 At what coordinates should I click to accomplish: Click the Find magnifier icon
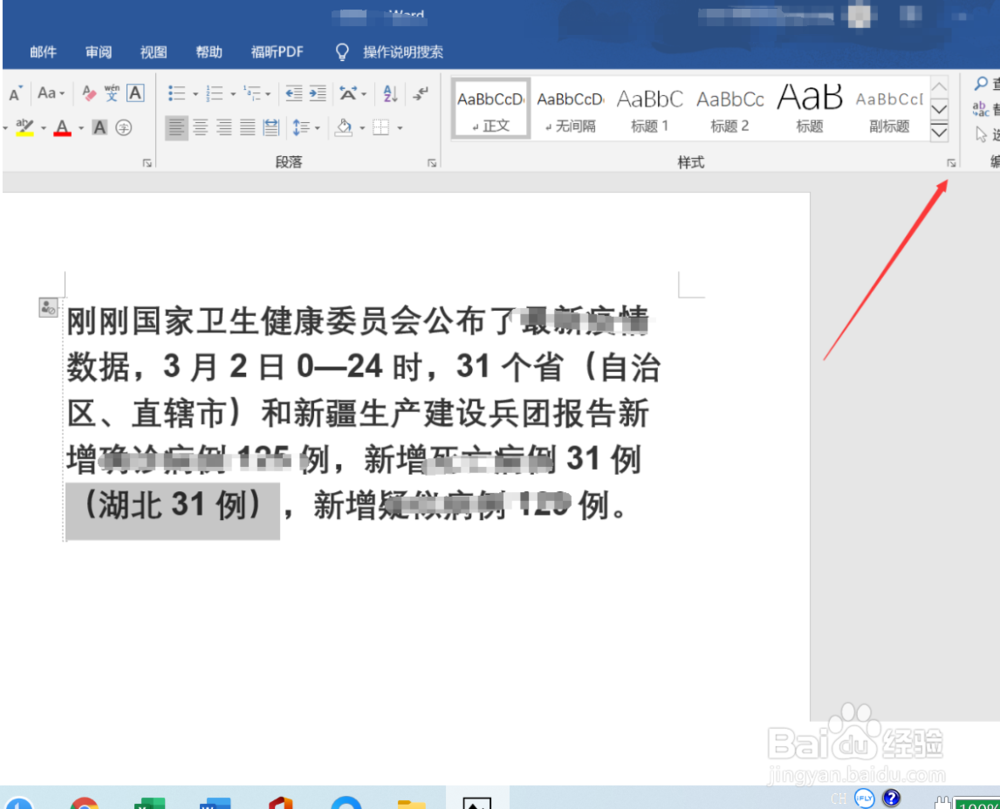click(x=981, y=84)
